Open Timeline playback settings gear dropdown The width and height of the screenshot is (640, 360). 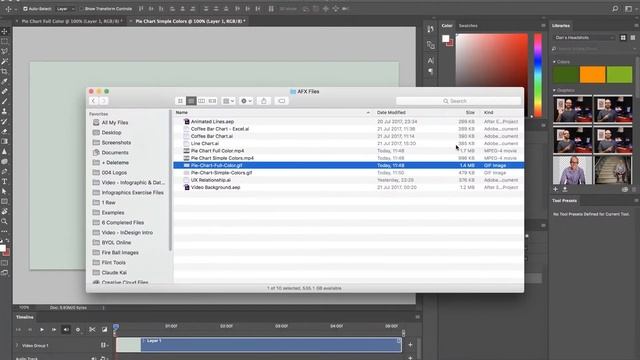78,329
